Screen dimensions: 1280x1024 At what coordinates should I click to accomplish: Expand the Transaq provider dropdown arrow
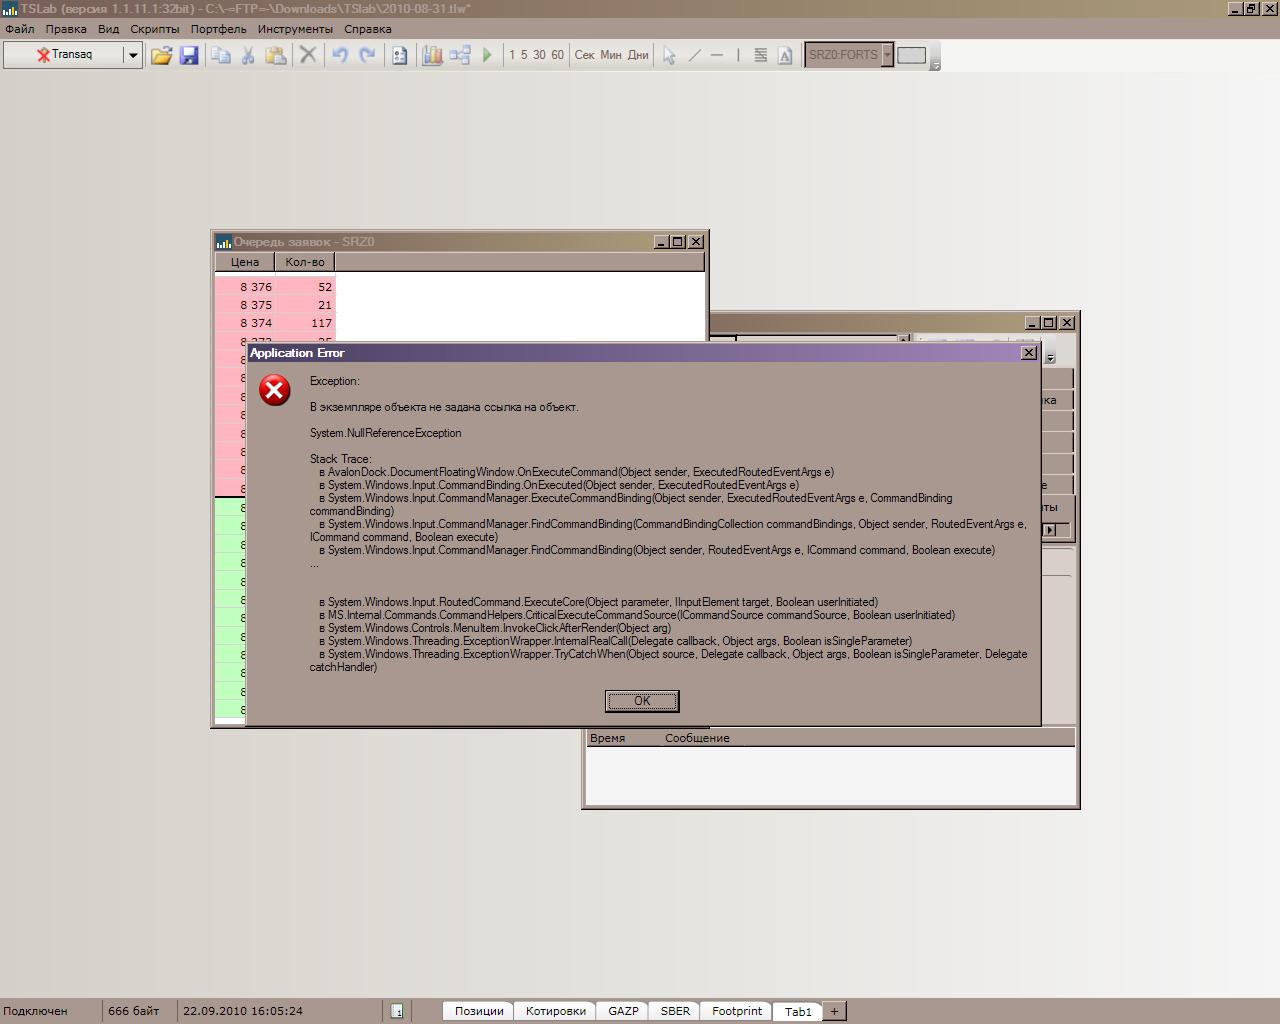tap(132, 55)
